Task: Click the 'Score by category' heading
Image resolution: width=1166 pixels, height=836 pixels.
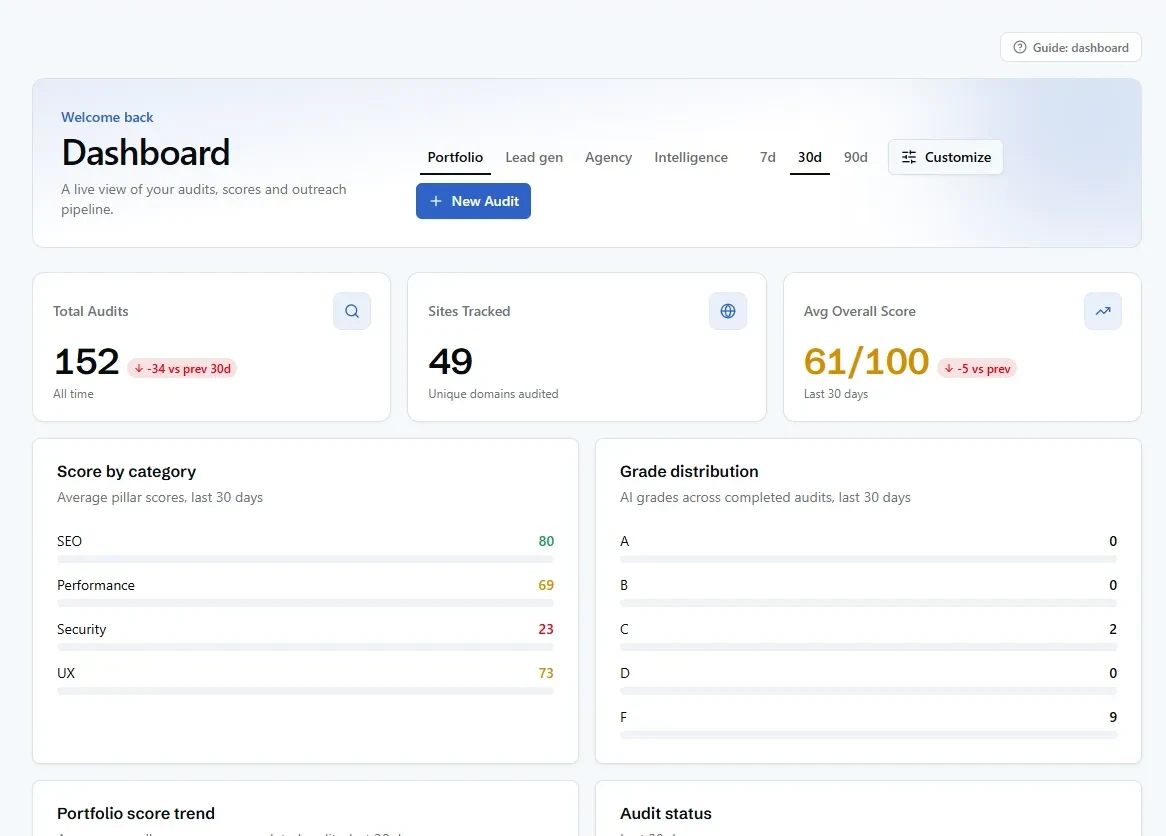Action: 126,471
